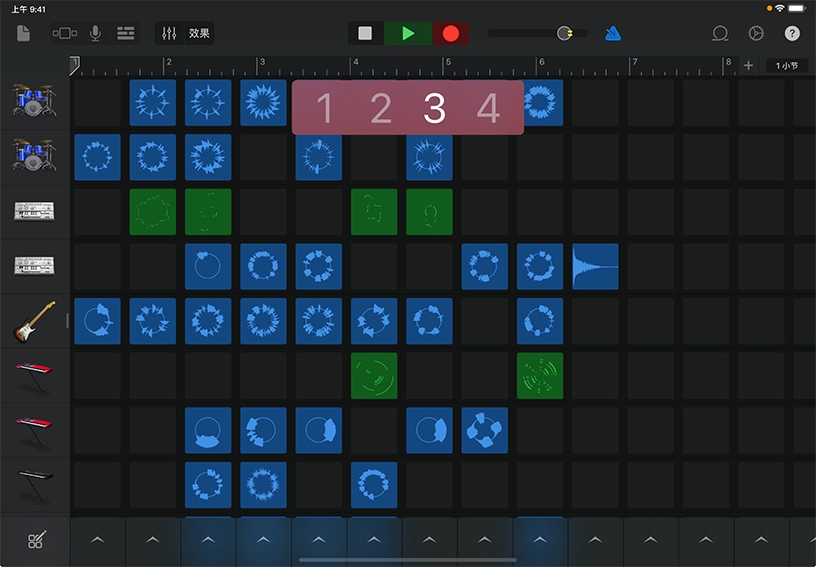The width and height of the screenshot is (816, 567).
Task: Select the electric guitar track header
Action: click(34, 322)
